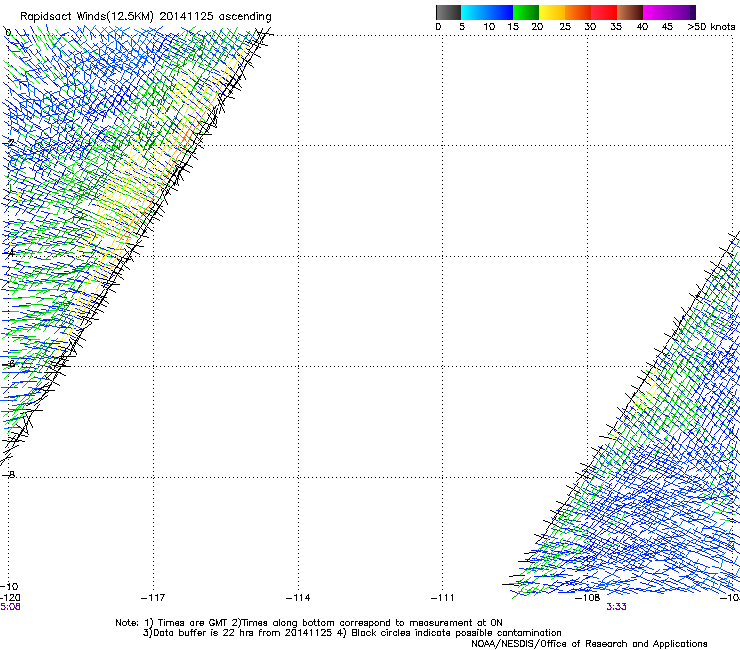
Task: Select the orange 25-30 knots legend segment
Action: click(578, 12)
